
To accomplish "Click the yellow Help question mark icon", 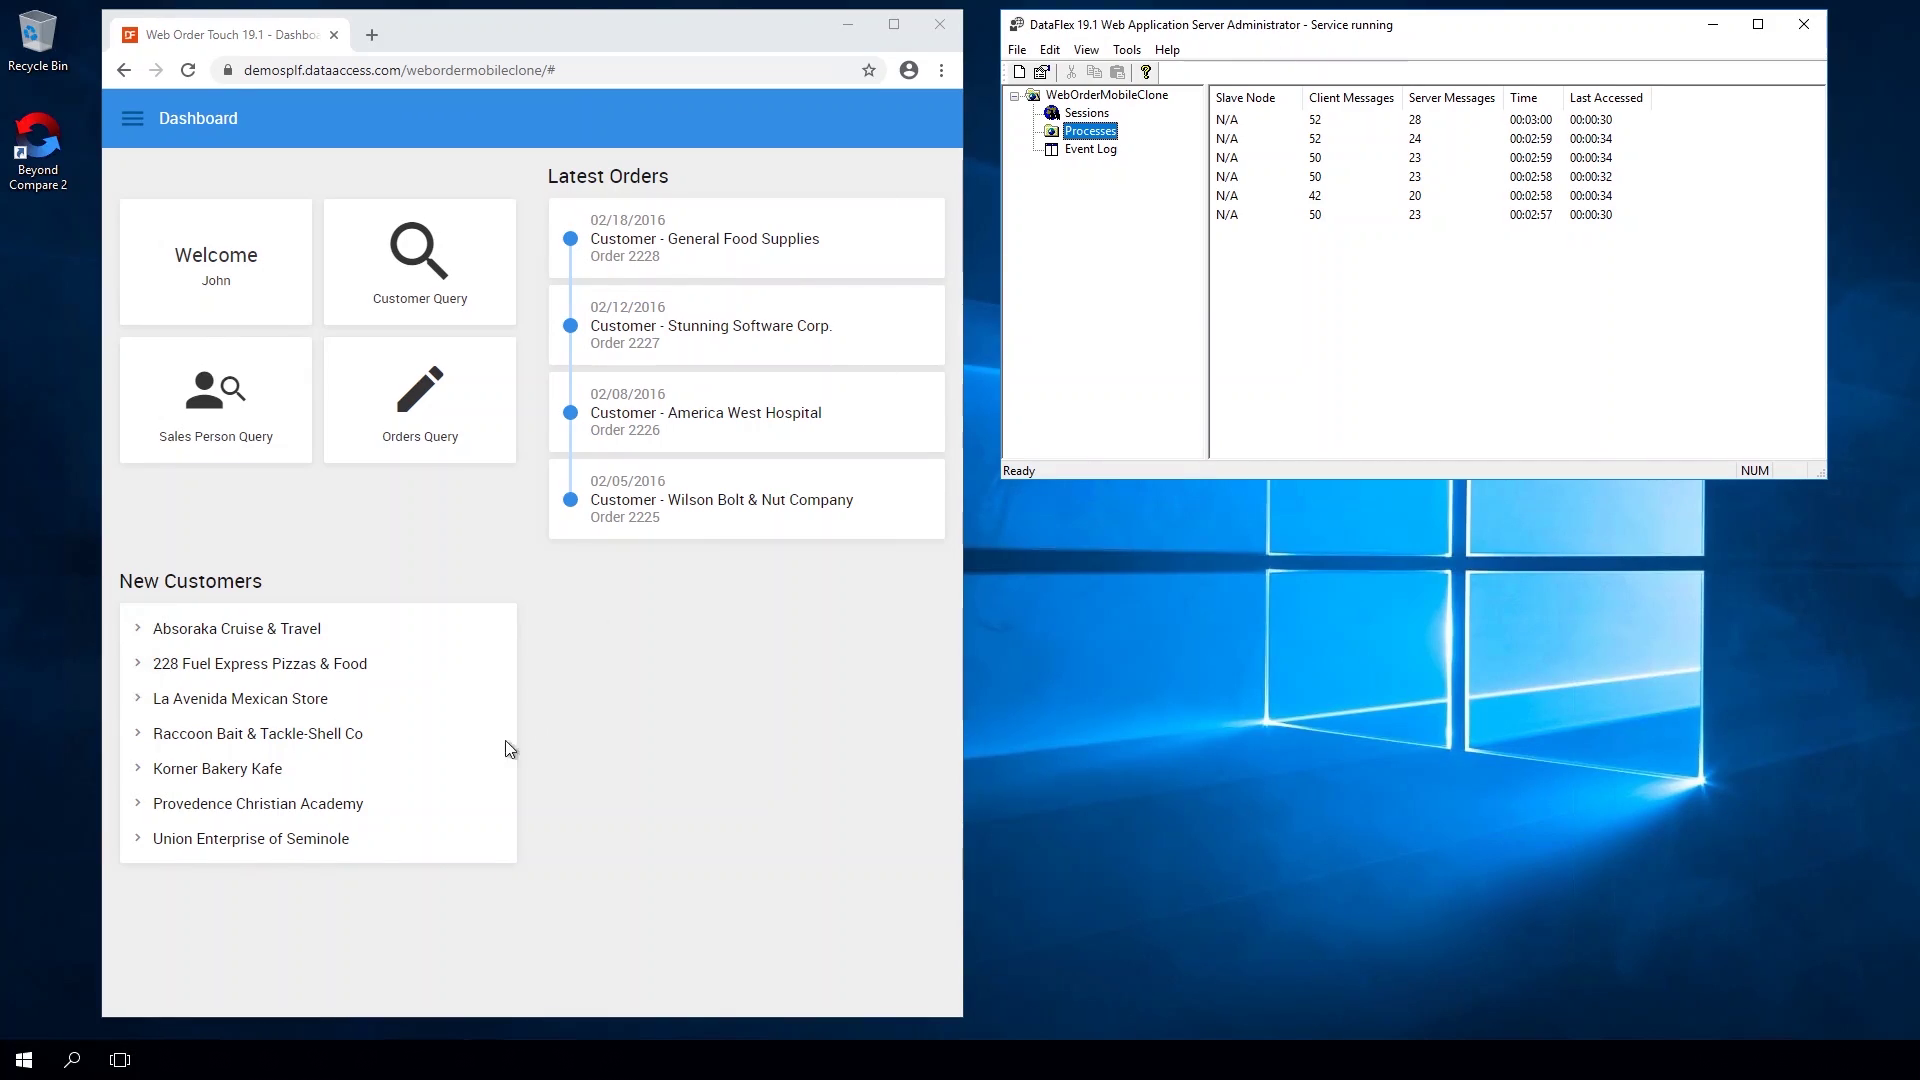I will pyautogui.click(x=1146, y=72).
